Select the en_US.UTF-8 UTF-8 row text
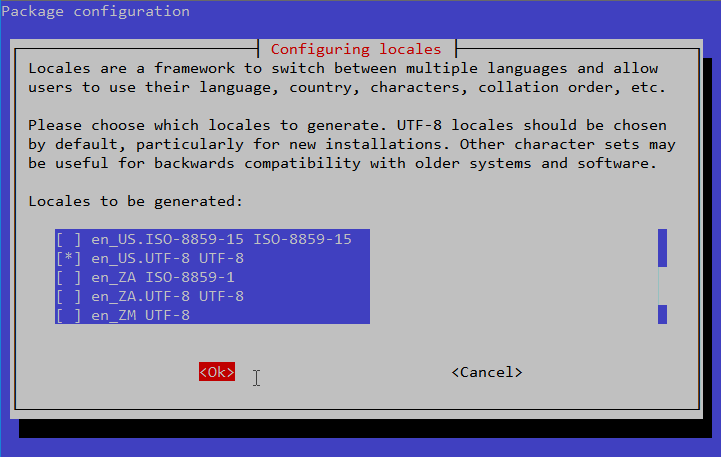This screenshot has width=721, height=457. pyautogui.click(x=167, y=258)
